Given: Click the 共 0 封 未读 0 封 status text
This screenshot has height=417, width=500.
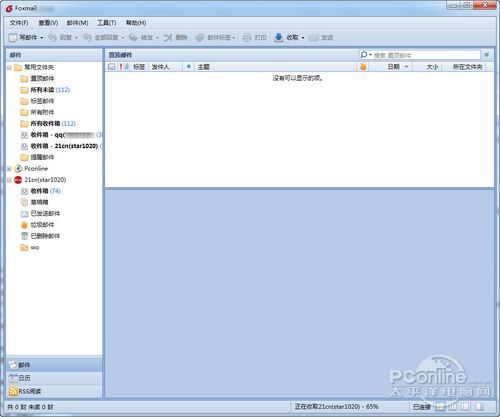Looking at the screenshot, I should point(30,407).
